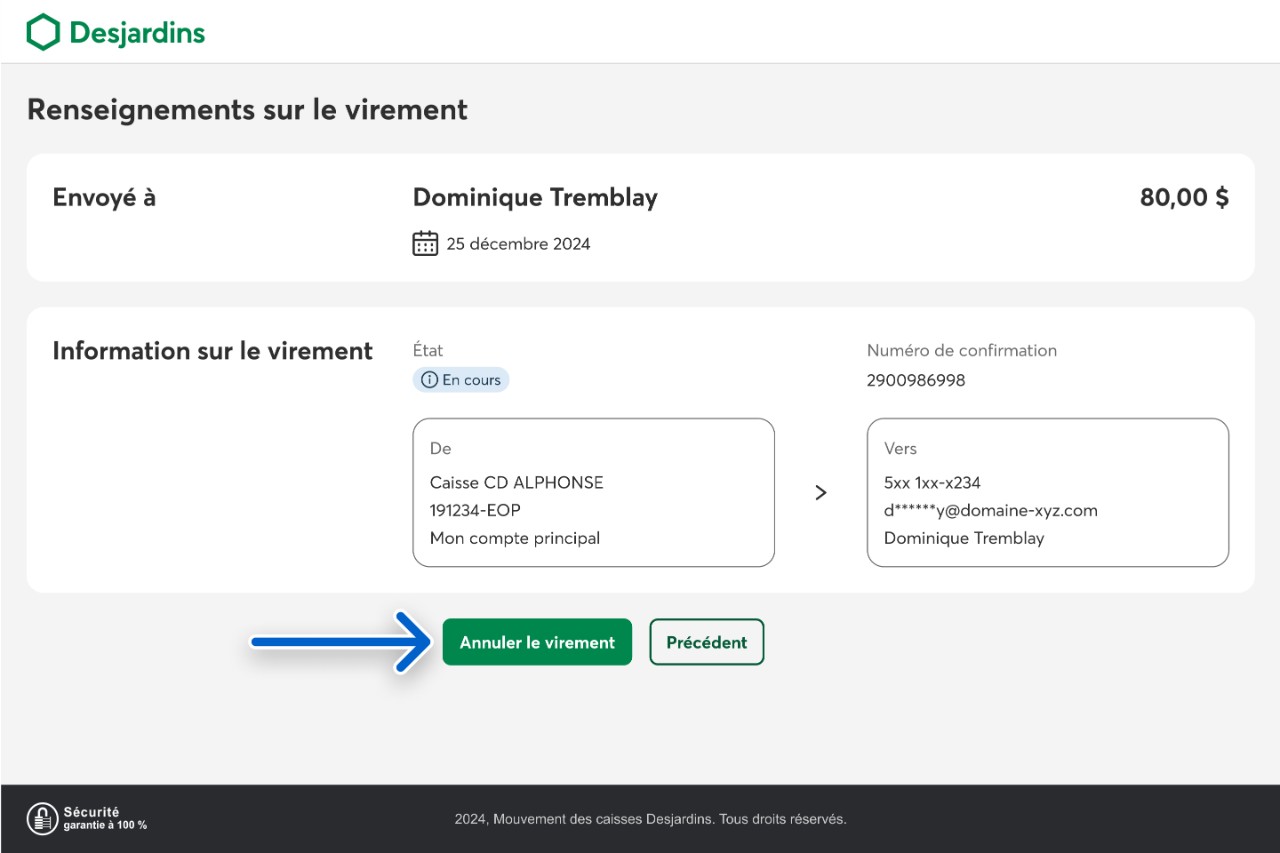
Task: Click the 80,00 $ transfer amount
Action: (1184, 198)
